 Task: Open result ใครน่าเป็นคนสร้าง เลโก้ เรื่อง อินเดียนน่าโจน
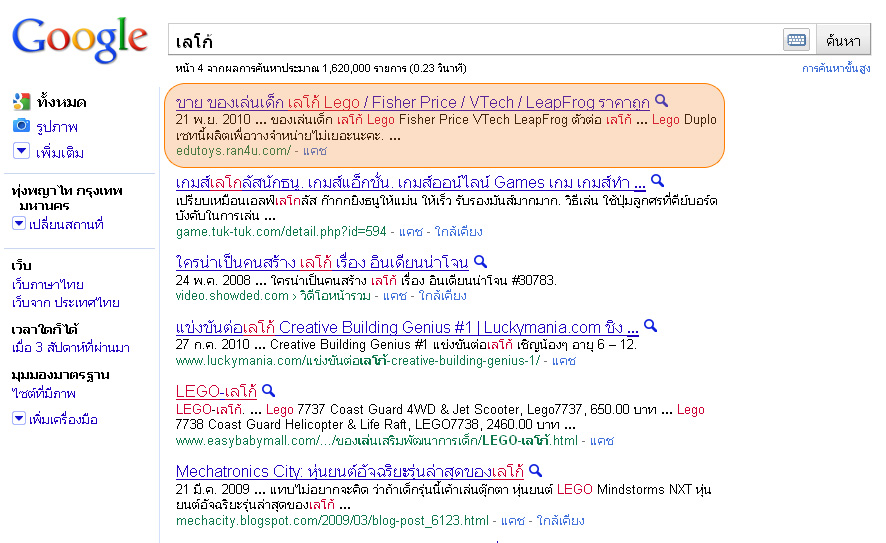(x=322, y=263)
